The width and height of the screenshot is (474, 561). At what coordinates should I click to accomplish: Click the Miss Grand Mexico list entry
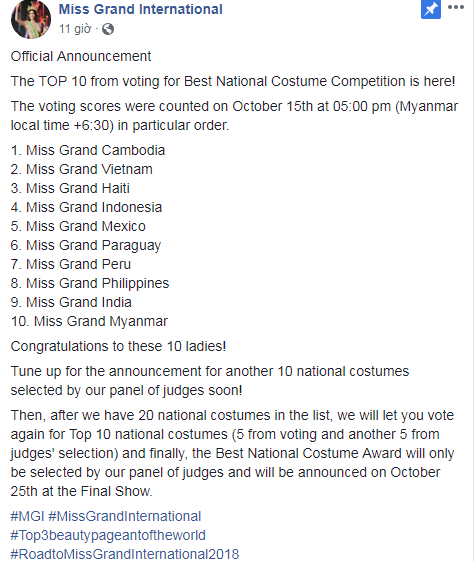(78, 226)
